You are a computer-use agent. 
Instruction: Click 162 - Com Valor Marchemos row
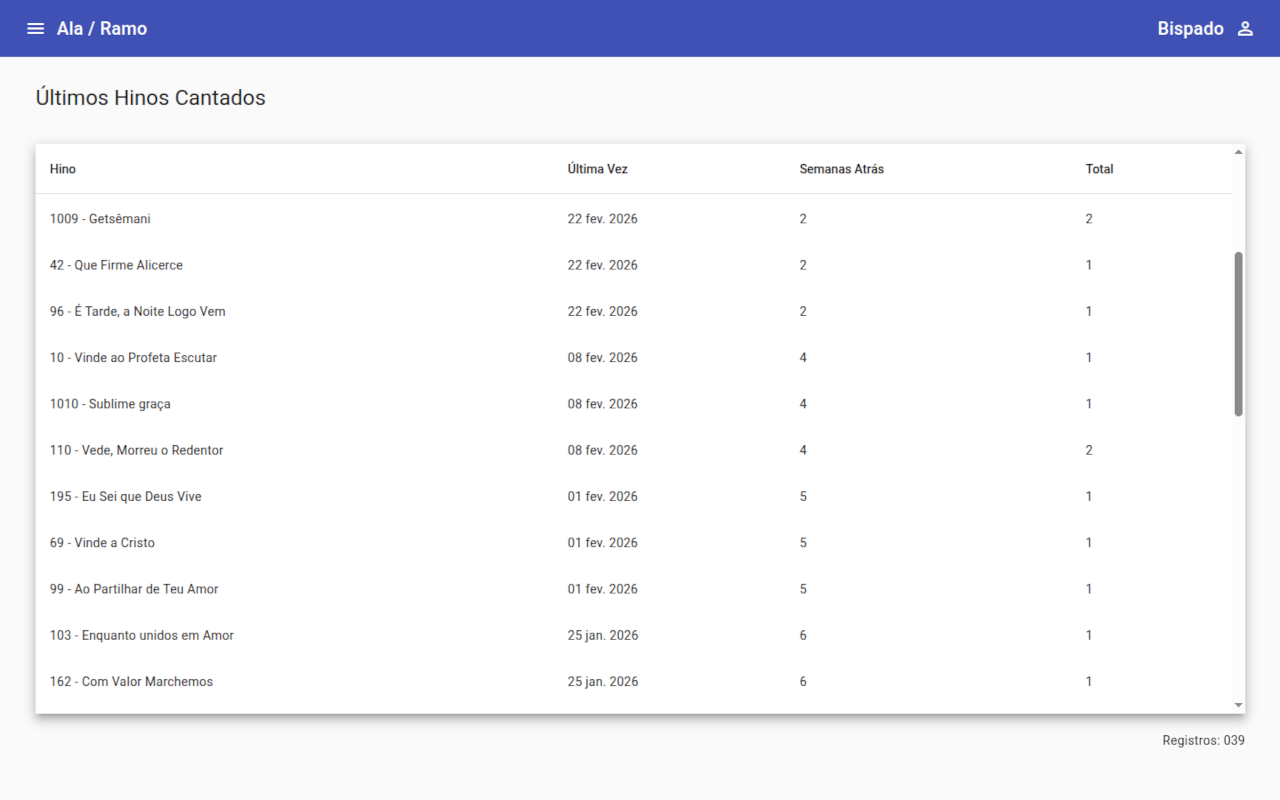[131, 681]
